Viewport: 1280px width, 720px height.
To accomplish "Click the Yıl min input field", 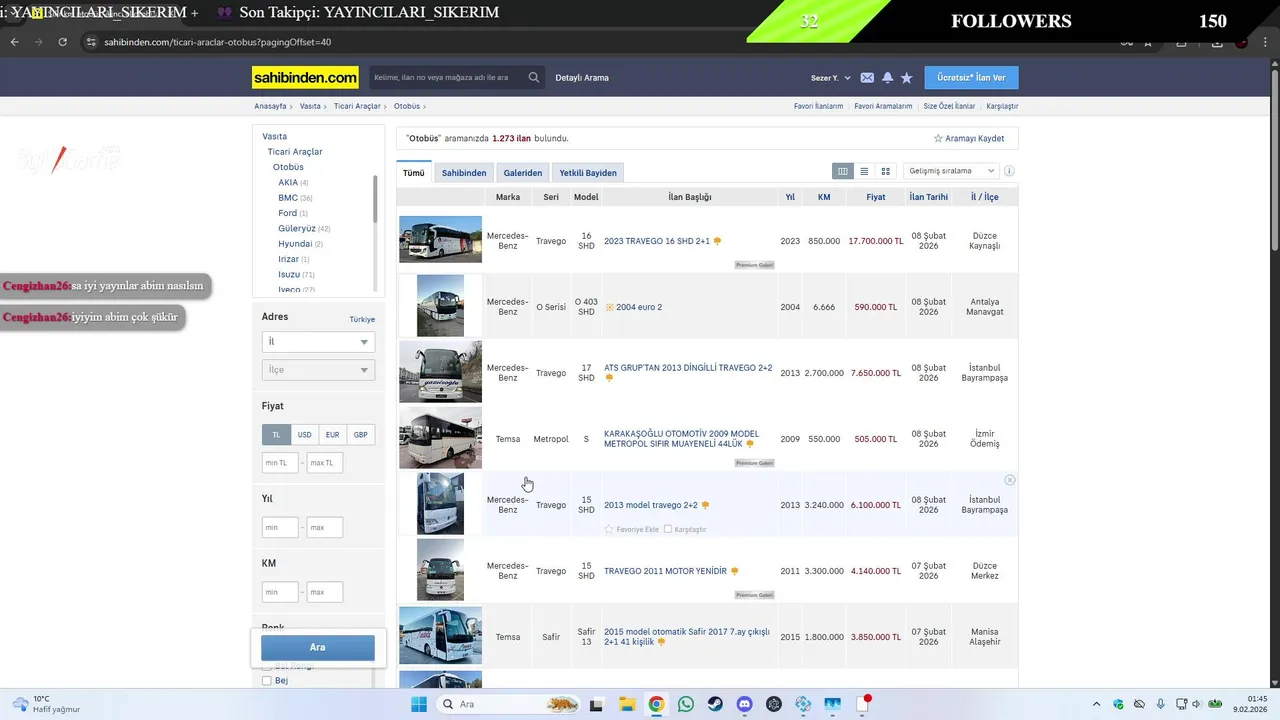I will [280, 527].
